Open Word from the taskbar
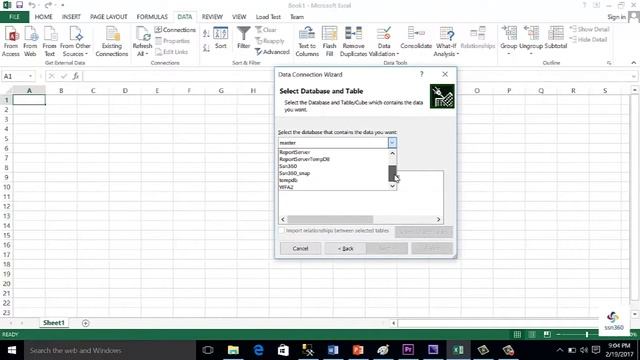Screen dimensions: 640x360 (333, 350)
